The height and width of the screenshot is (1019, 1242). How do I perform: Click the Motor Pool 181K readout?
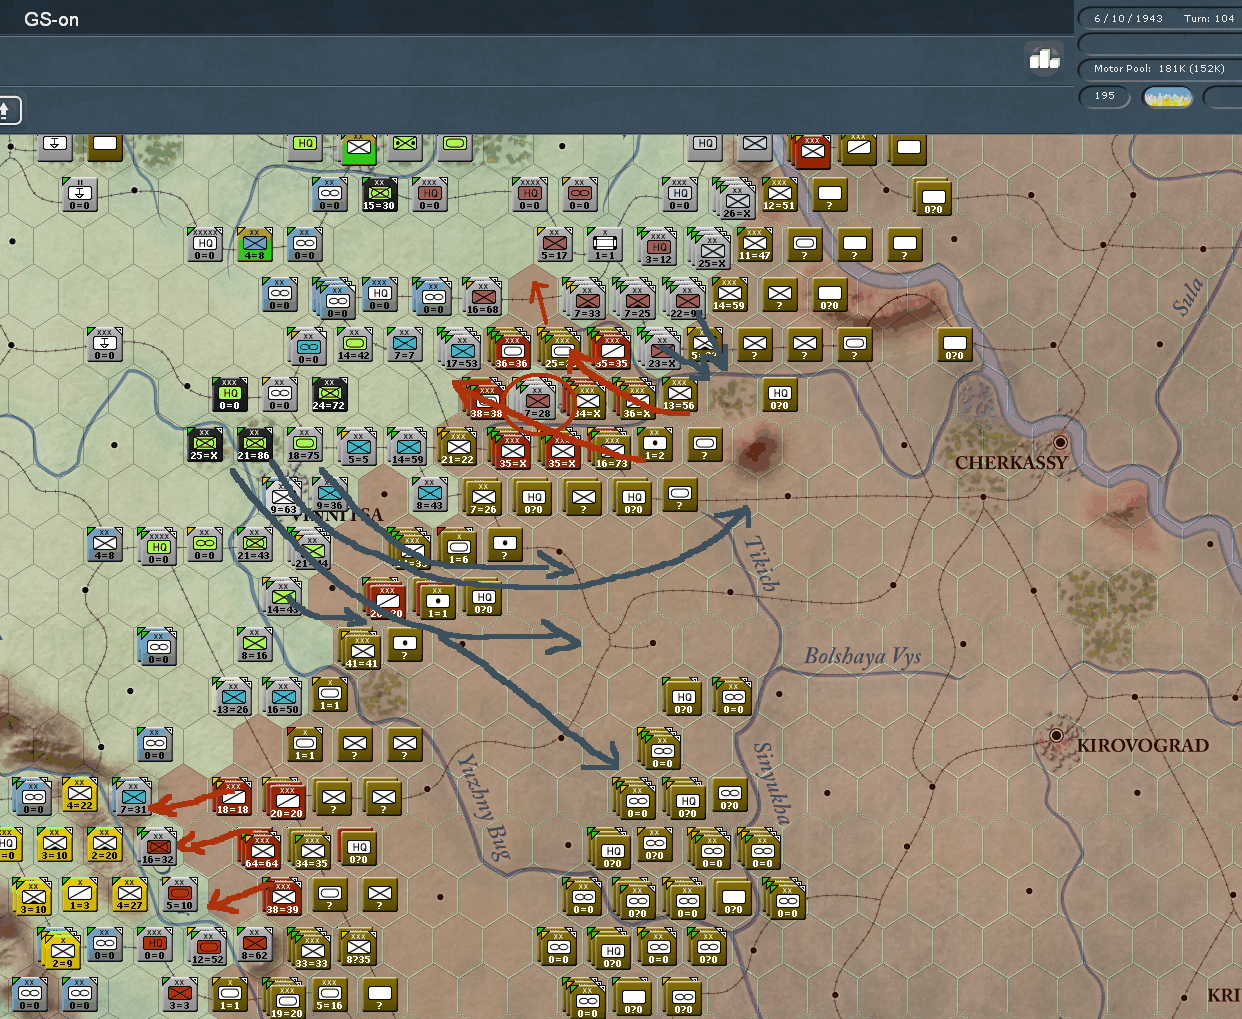1160,68
